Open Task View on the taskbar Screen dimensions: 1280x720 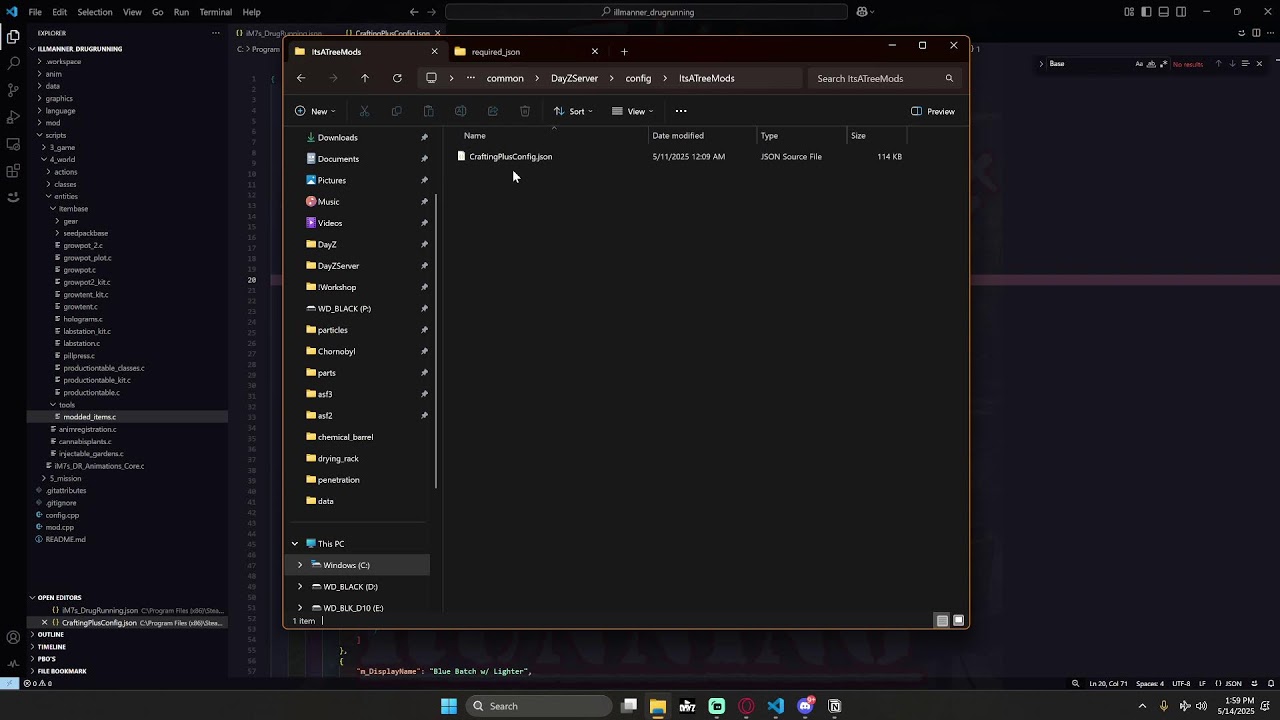point(629,706)
